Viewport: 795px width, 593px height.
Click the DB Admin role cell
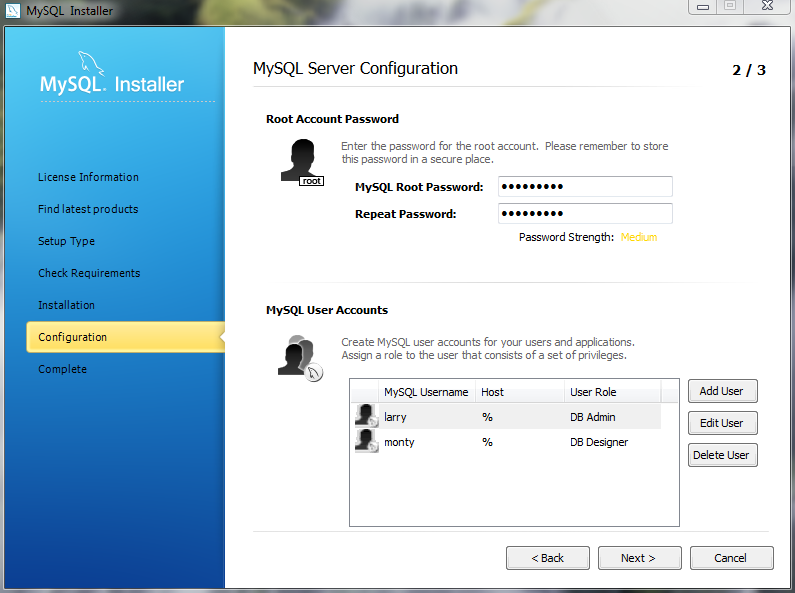point(593,417)
